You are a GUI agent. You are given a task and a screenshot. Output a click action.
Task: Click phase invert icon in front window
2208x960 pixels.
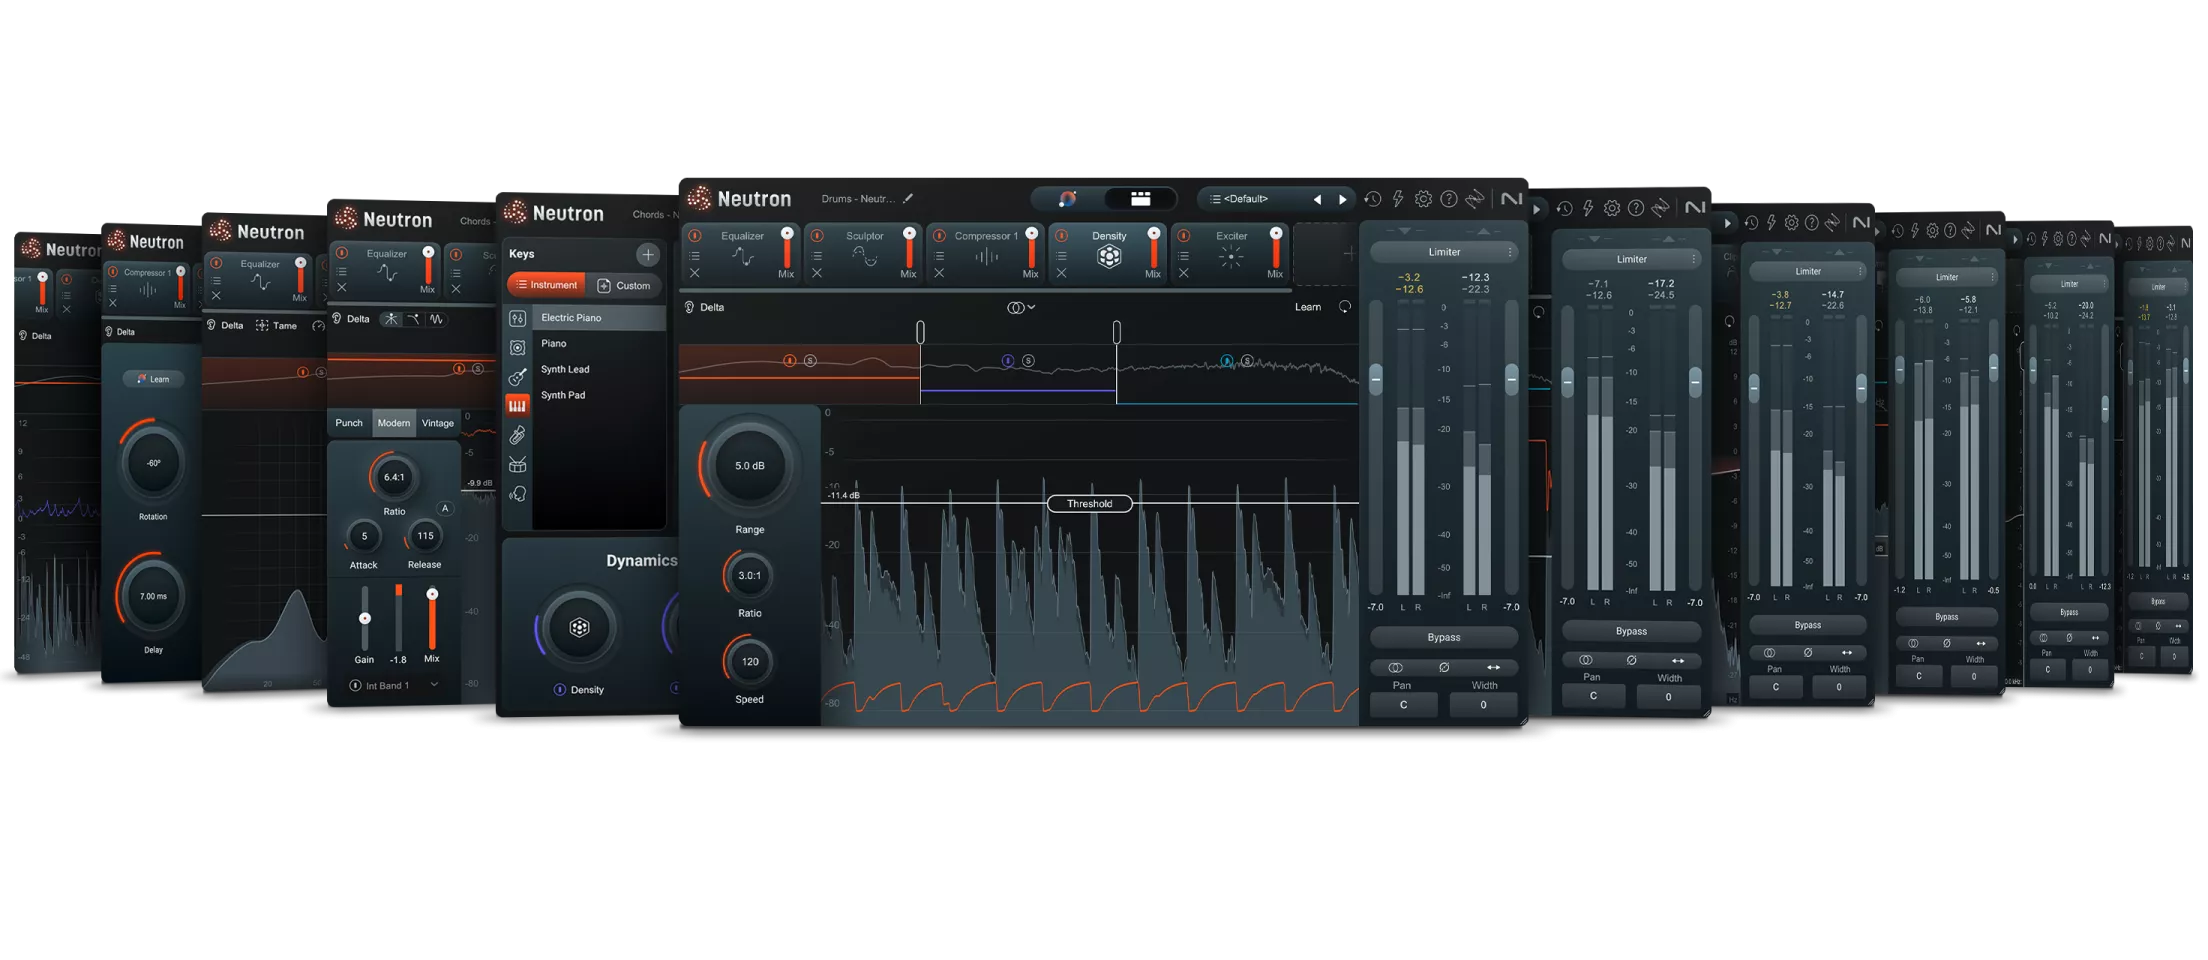coord(1444,667)
